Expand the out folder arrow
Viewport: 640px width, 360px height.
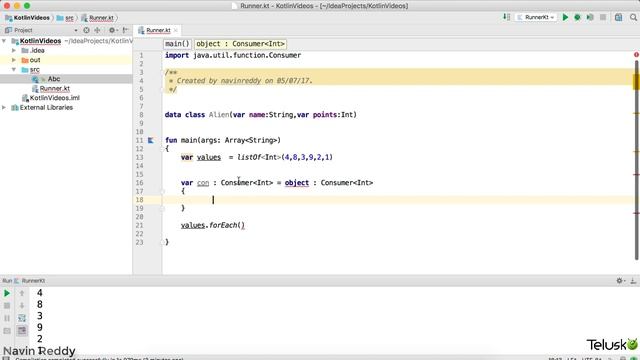[x=14, y=60]
